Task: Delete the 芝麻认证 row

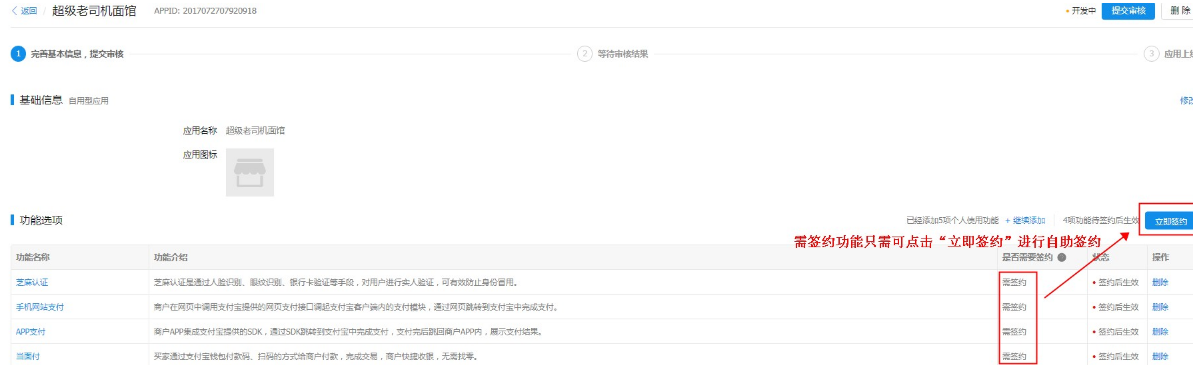Action: 1160,282
